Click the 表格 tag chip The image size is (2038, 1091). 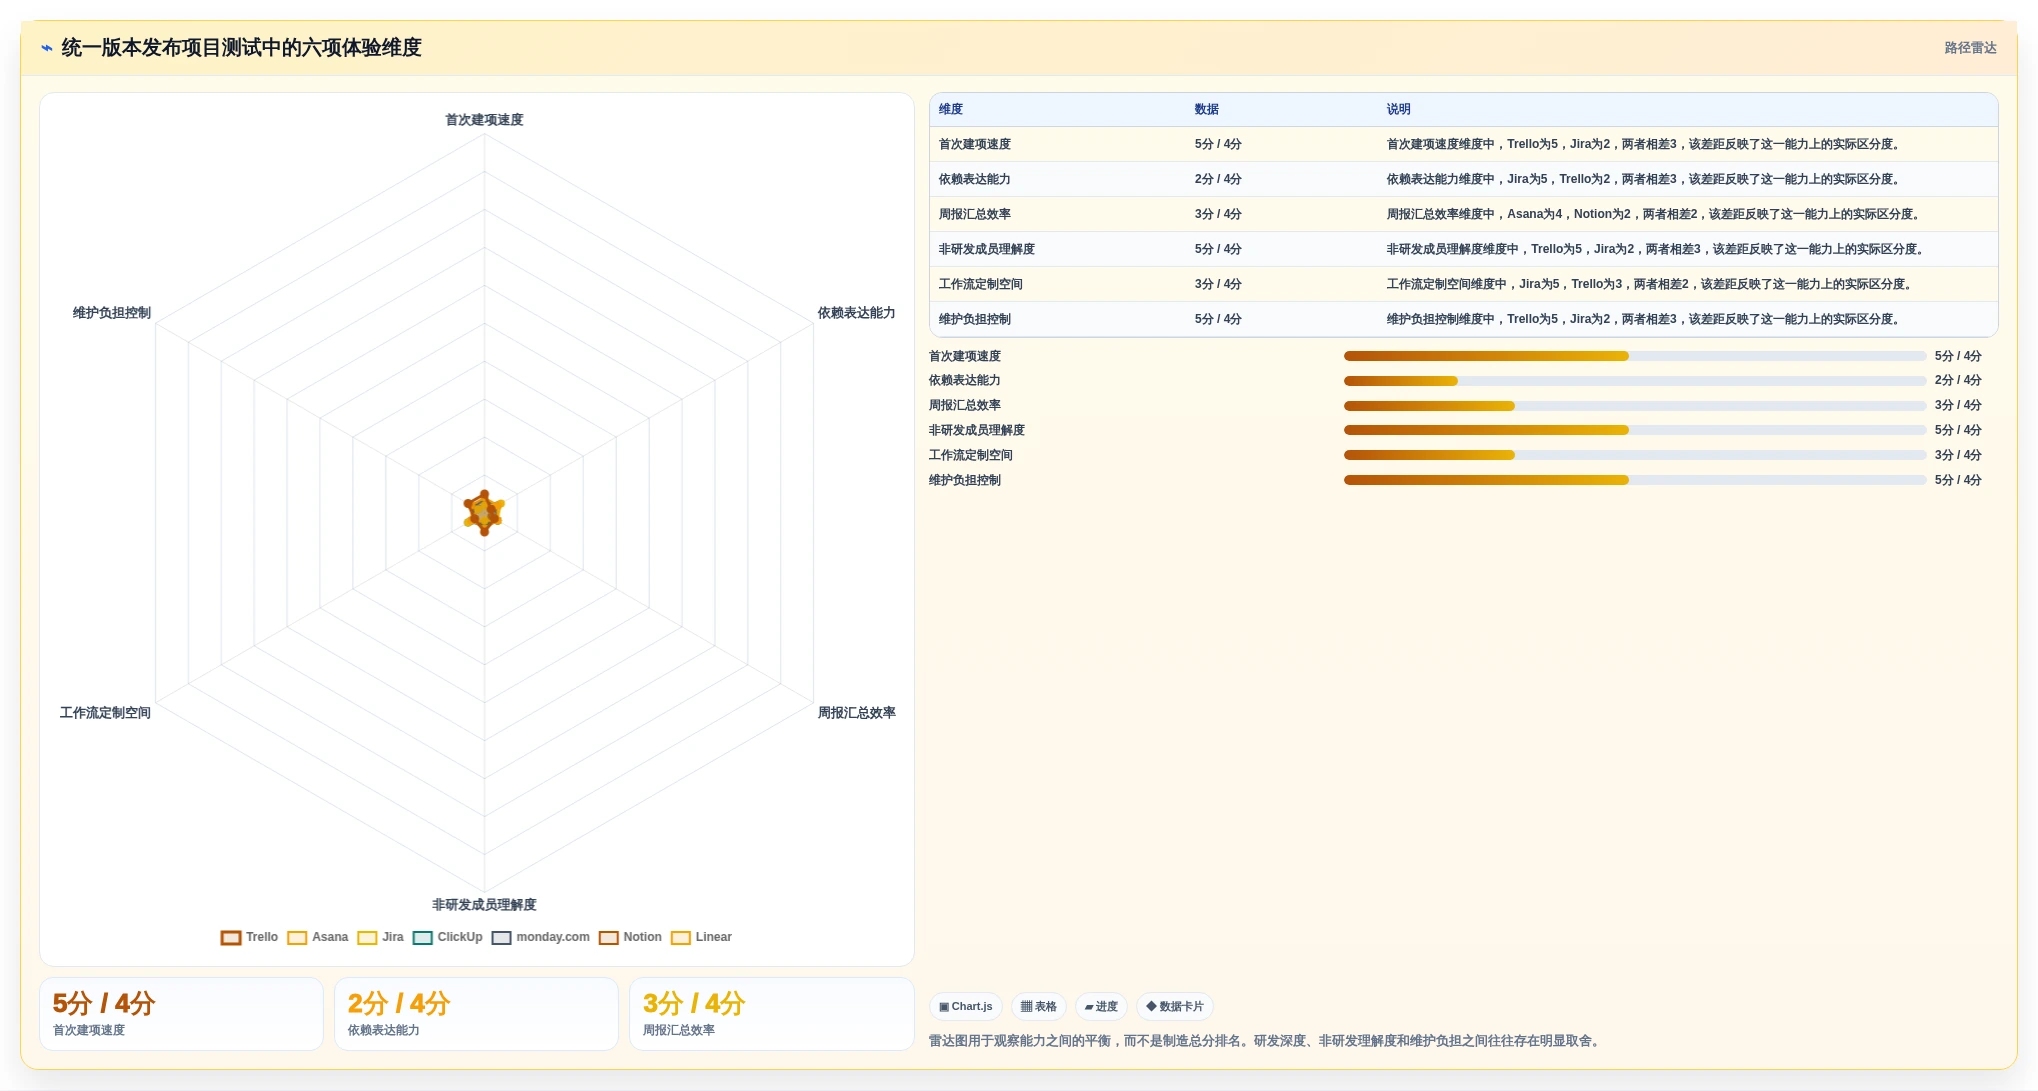(1039, 1007)
